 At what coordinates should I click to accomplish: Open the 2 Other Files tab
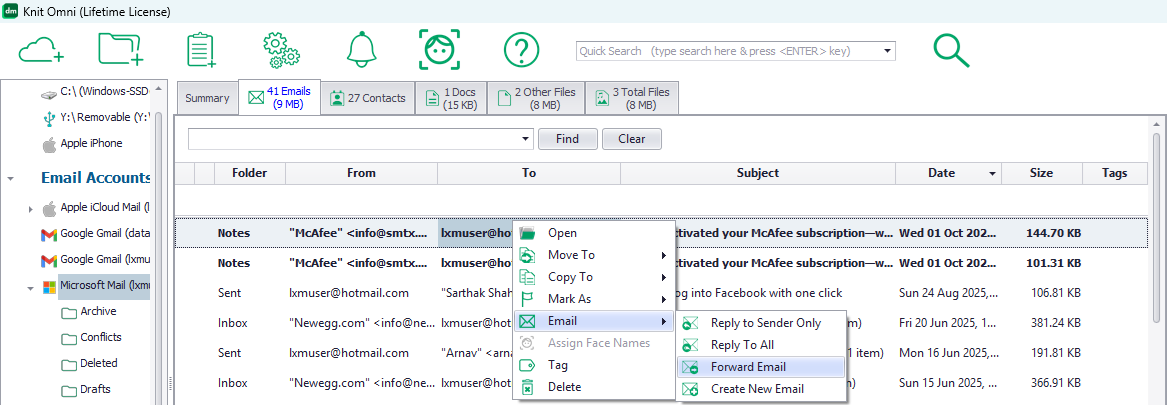click(x=536, y=98)
